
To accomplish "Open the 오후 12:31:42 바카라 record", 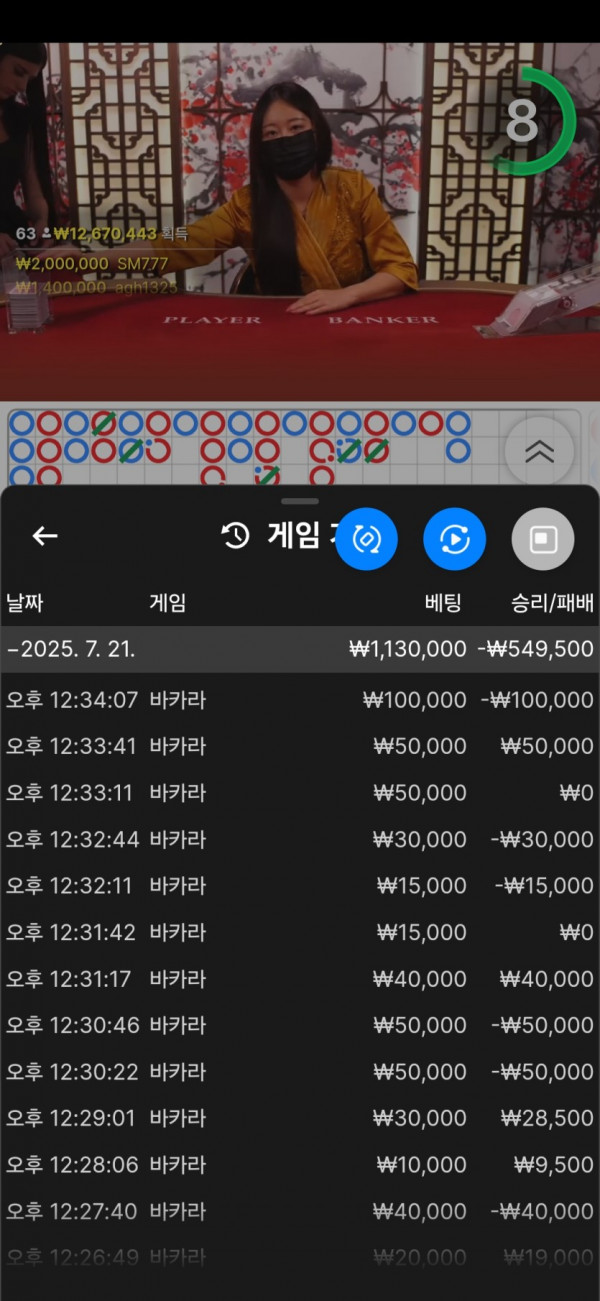I will tap(300, 932).
